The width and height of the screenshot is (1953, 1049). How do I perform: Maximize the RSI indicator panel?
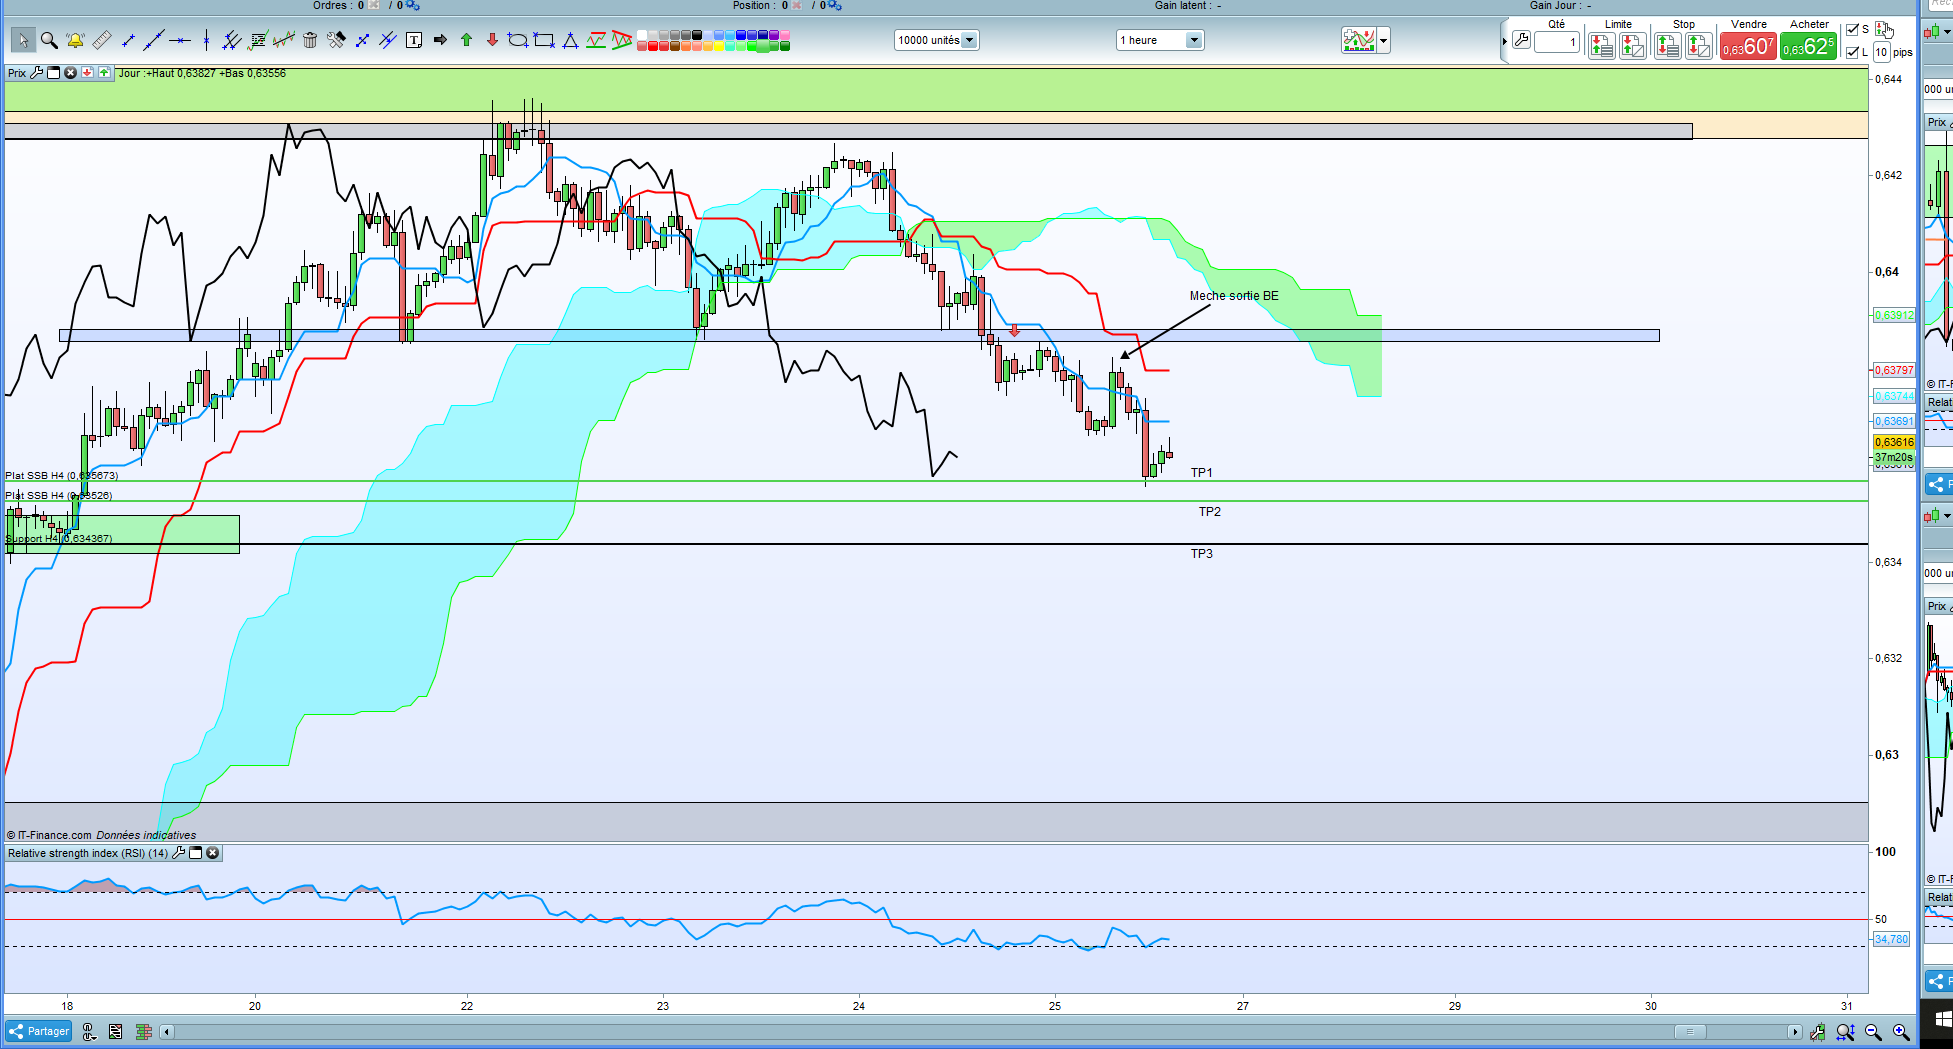tap(196, 853)
